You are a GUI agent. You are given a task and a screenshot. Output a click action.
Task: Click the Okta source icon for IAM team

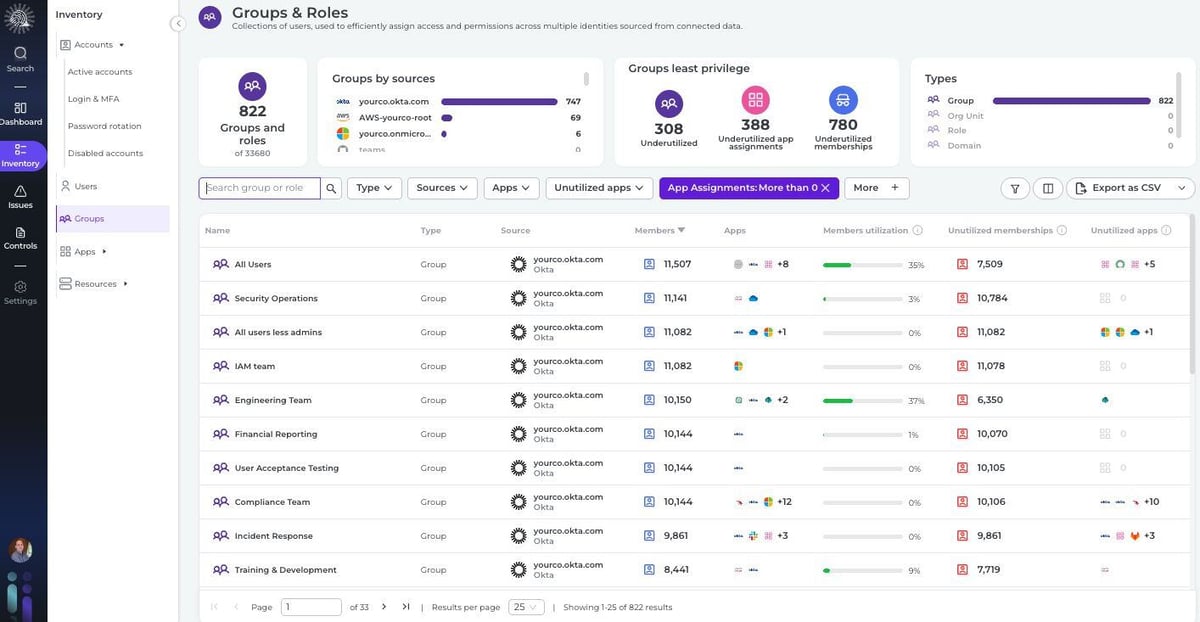tap(518, 366)
